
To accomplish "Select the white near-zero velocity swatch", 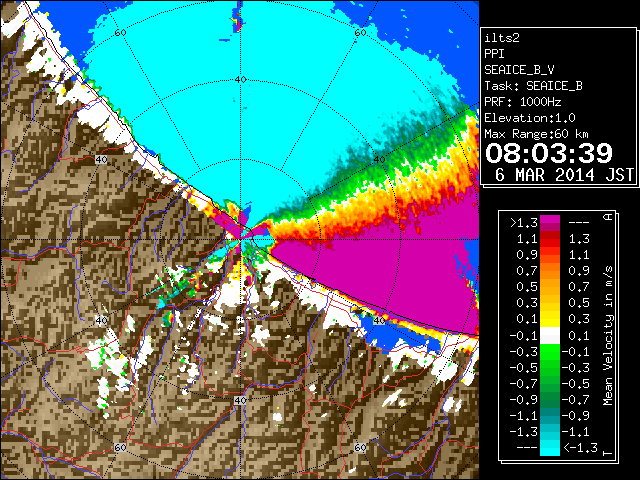I will [550, 336].
